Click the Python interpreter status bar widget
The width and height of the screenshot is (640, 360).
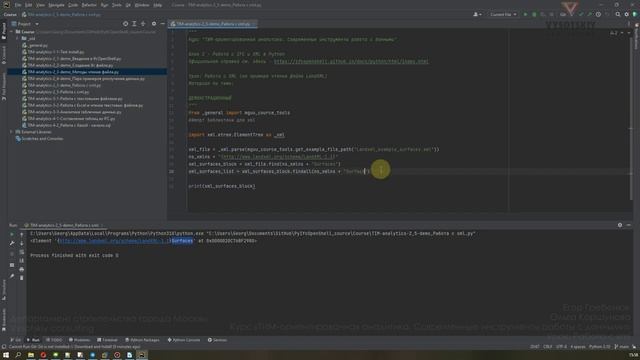599,347
